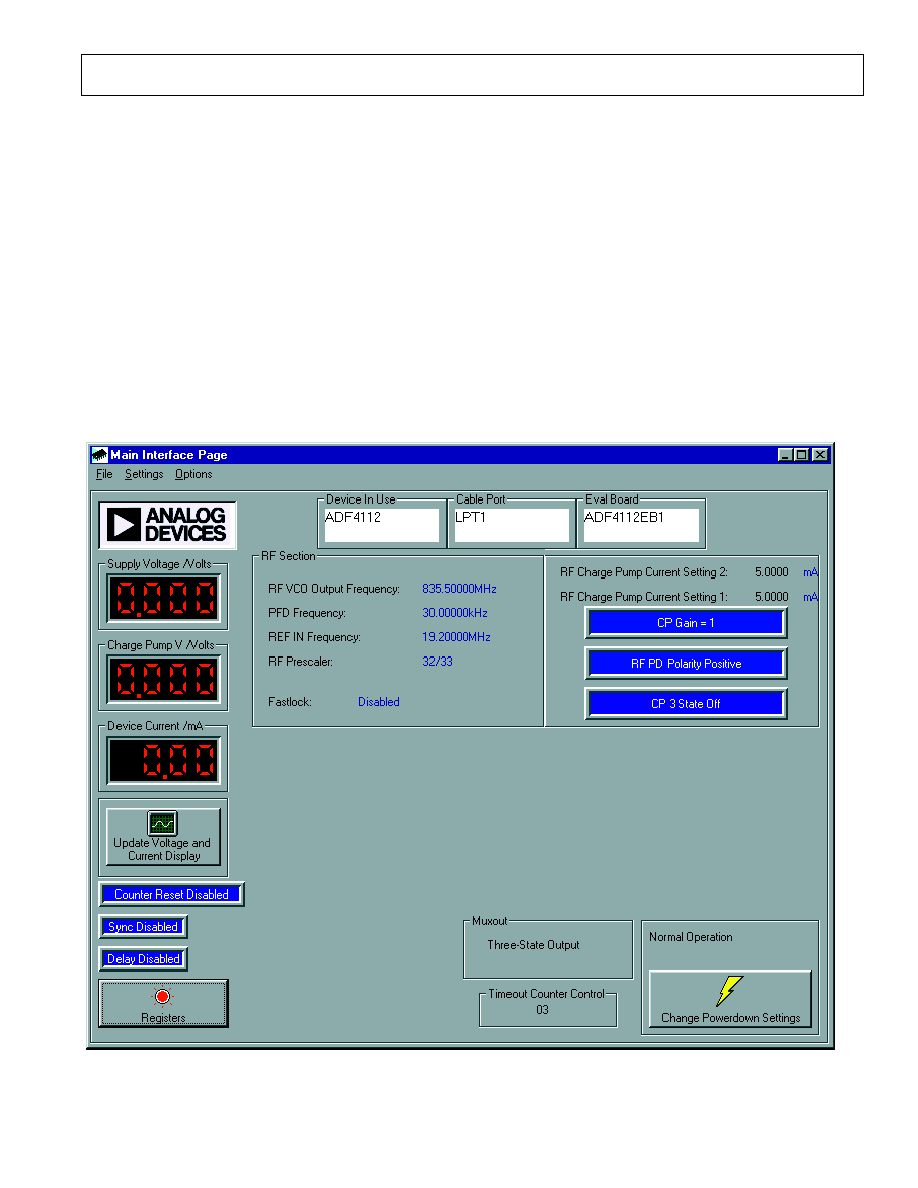
Task: Maximize the Main Interface Page window
Action: (801, 455)
